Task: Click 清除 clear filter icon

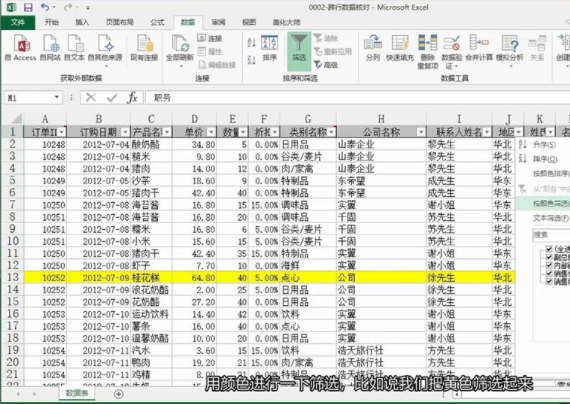Action: click(x=326, y=38)
